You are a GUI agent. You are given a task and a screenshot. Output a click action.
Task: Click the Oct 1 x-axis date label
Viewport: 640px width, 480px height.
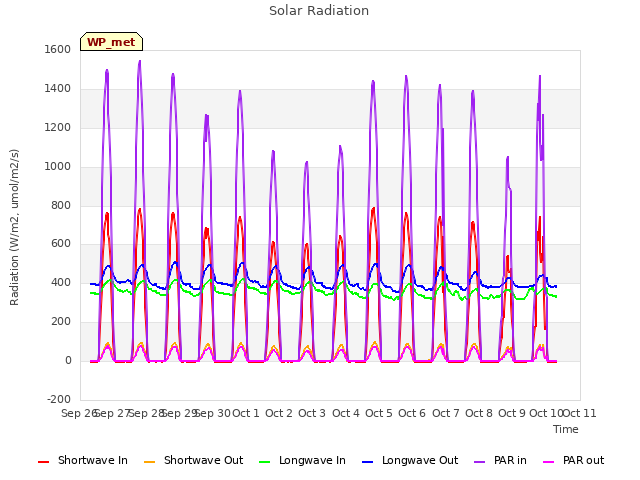(246, 413)
